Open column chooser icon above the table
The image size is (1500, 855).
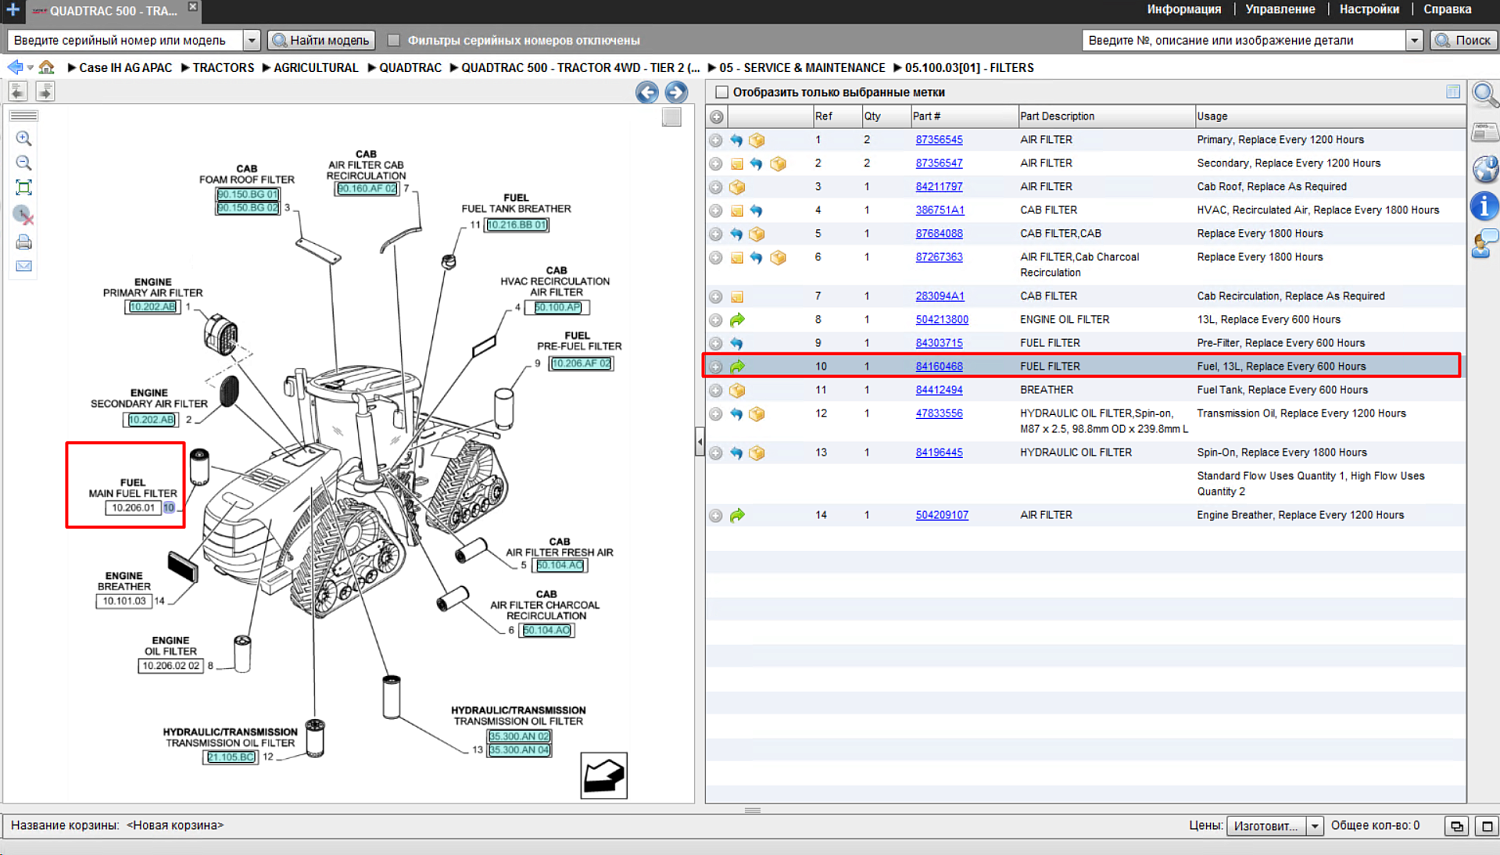pyautogui.click(x=1453, y=92)
